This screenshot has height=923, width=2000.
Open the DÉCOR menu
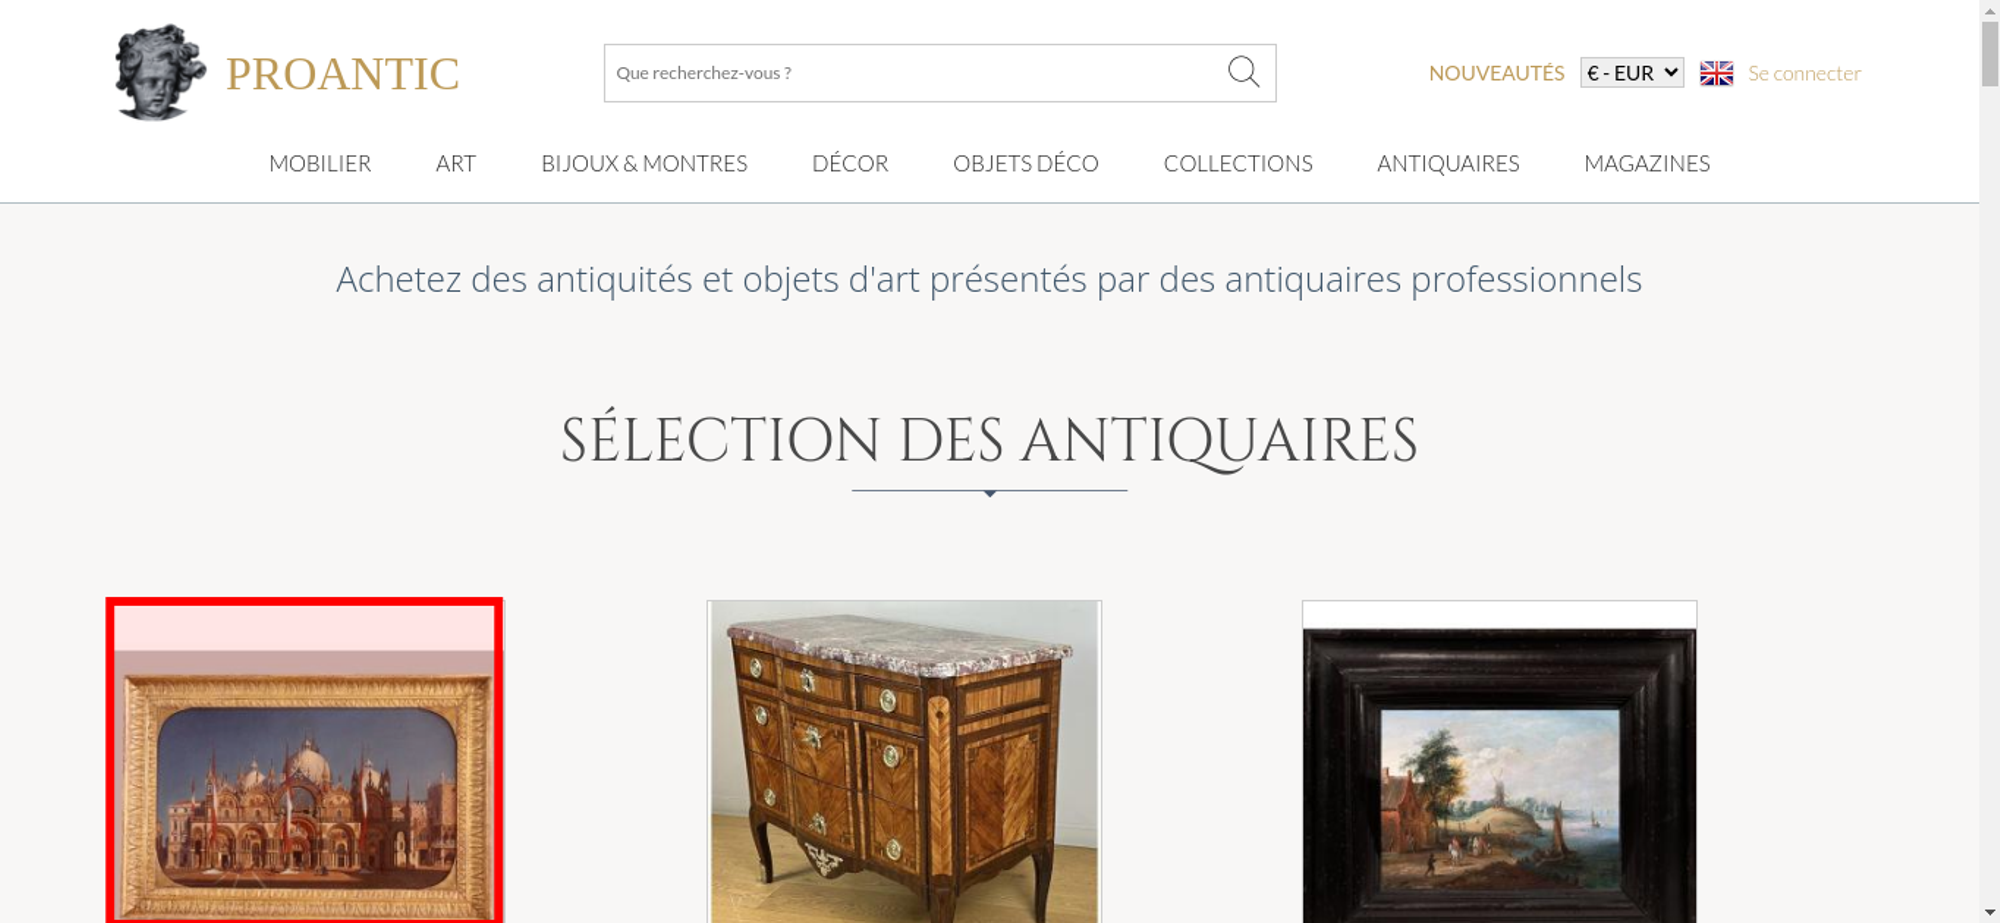point(850,163)
